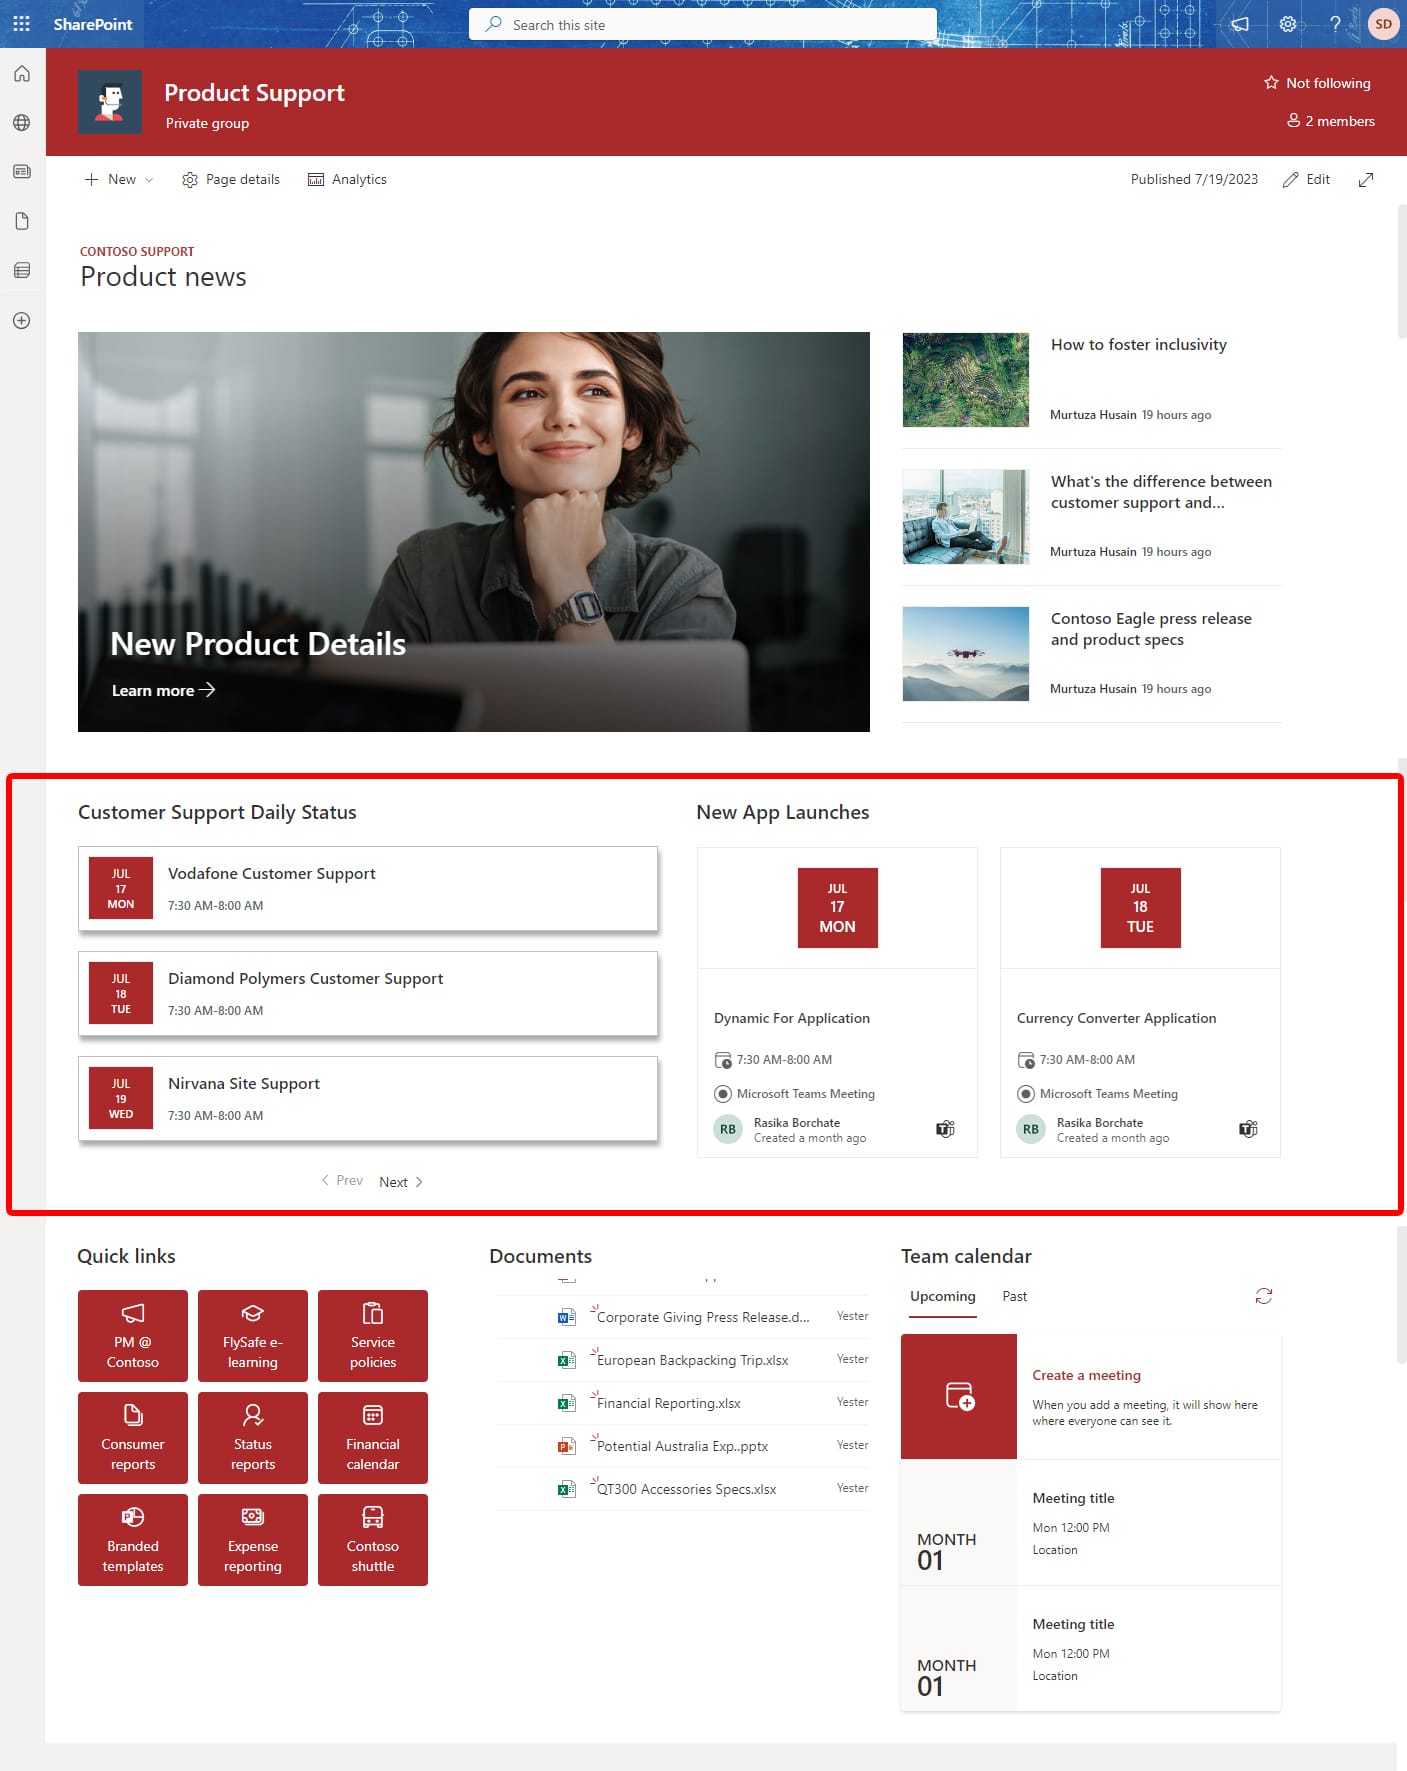1407x1771 pixels.
Task: Open Financial Reporting.xlsx
Action: 669,1403
